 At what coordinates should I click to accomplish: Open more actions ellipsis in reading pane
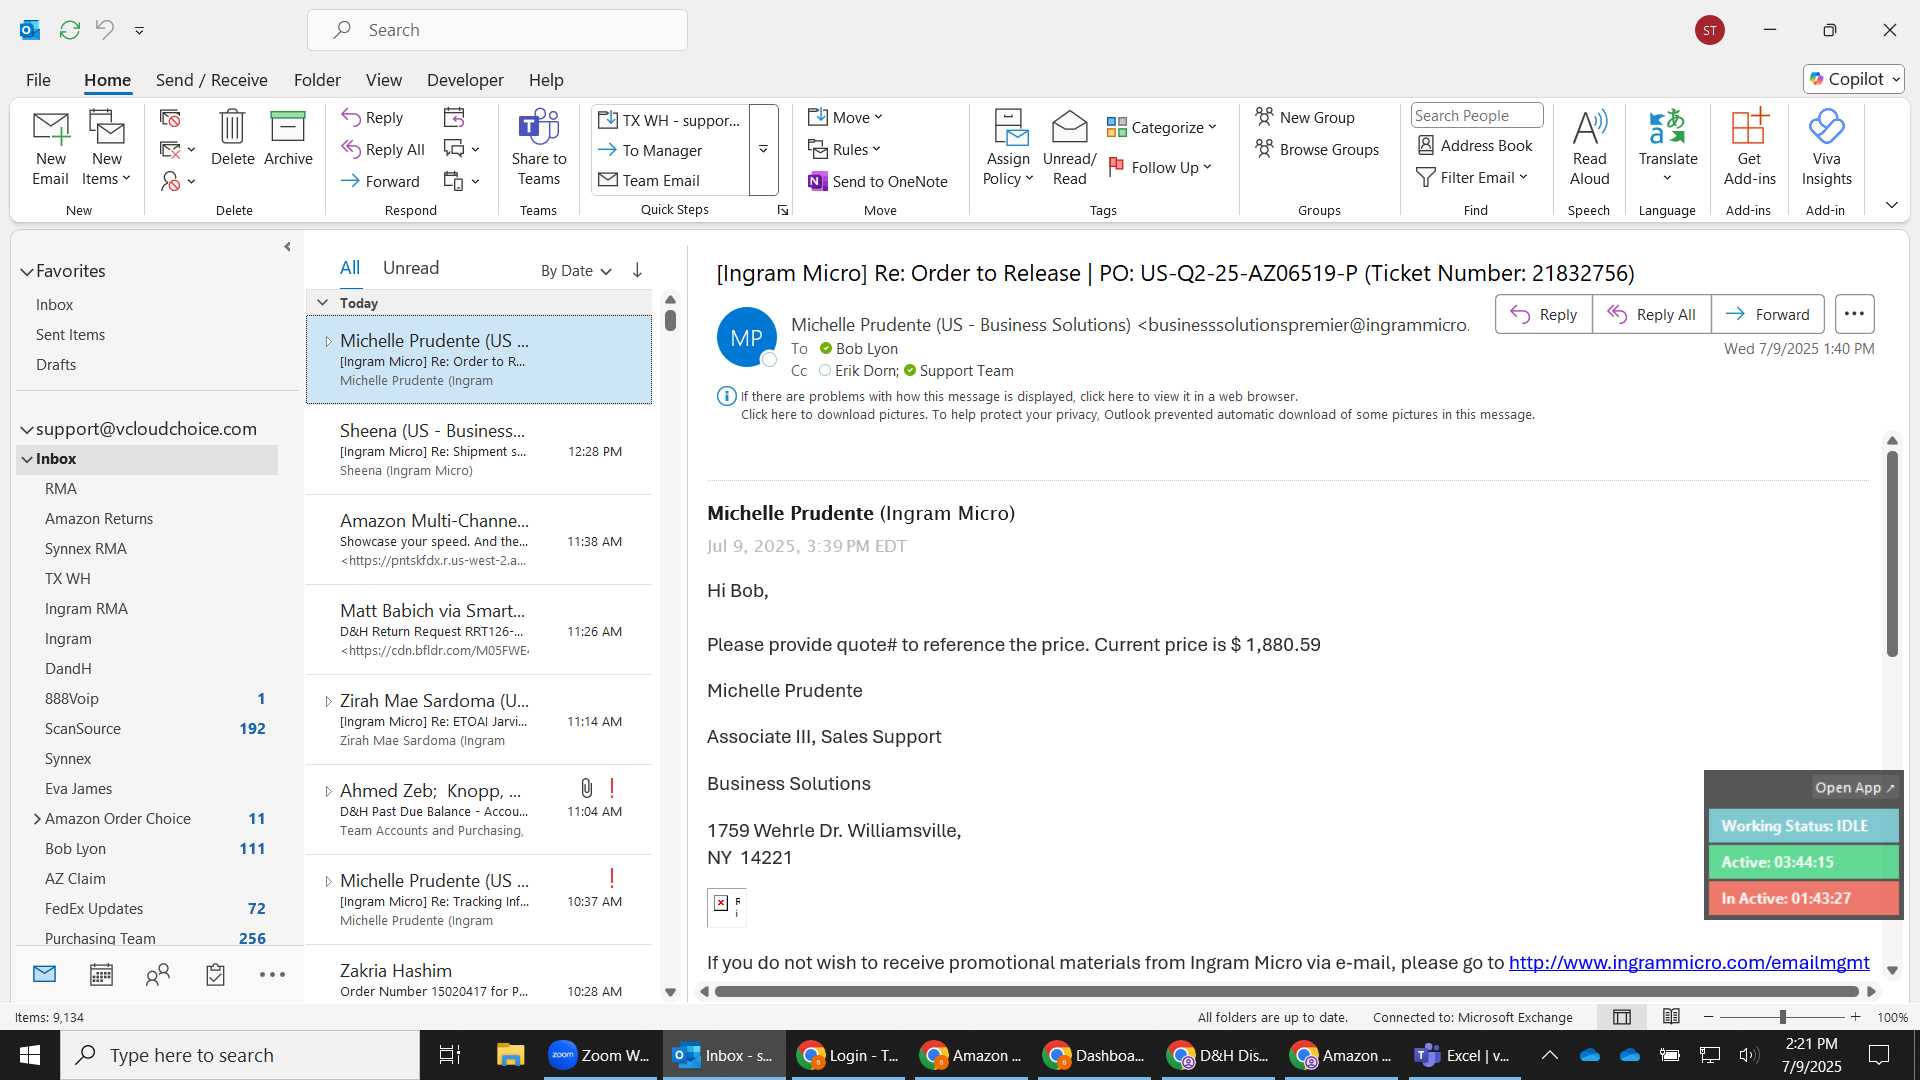coord(1854,314)
